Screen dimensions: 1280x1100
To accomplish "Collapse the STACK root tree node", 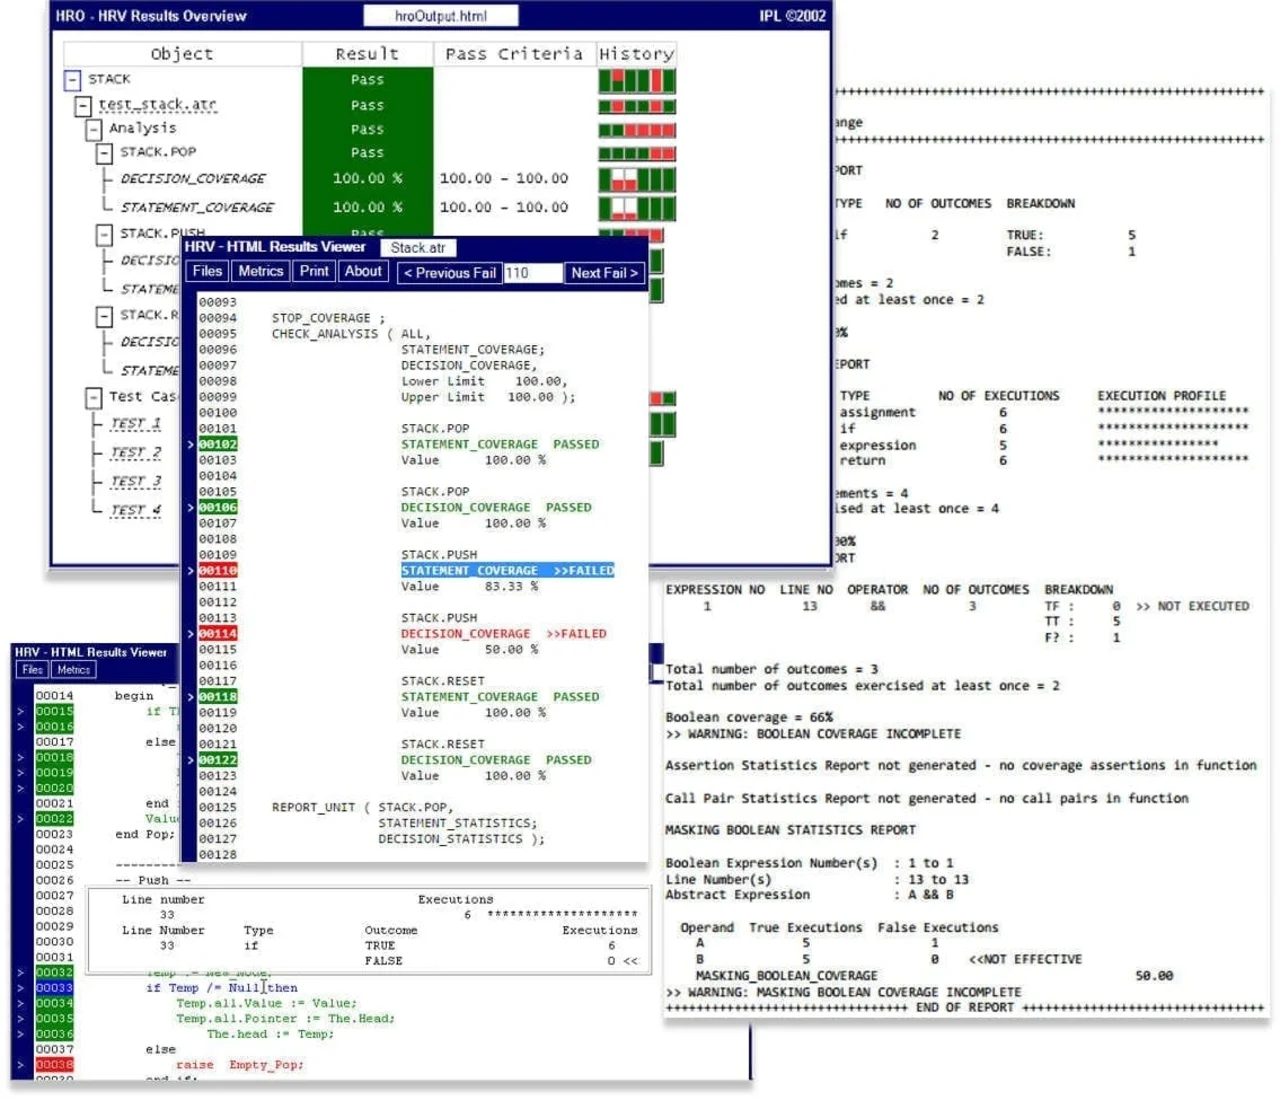I will click(x=72, y=80).
